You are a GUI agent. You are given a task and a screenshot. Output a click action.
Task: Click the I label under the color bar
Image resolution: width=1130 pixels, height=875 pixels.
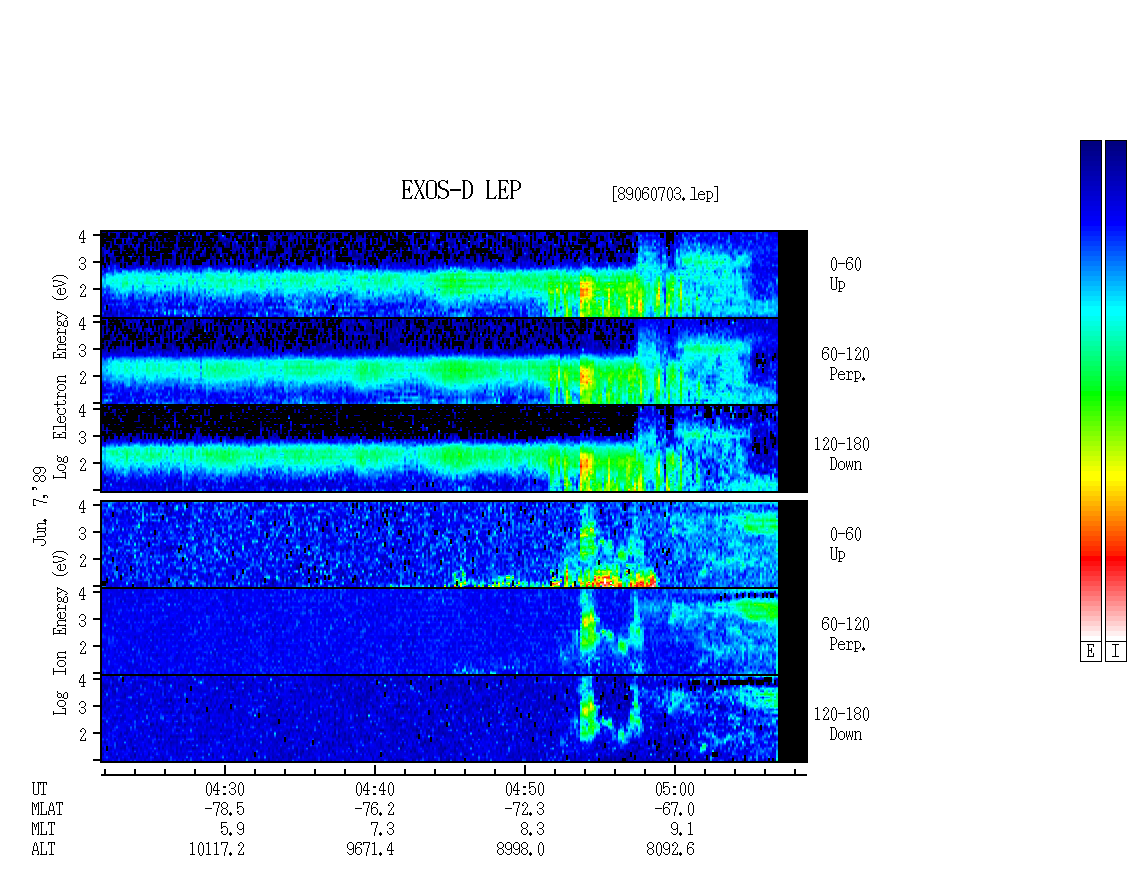1116,652
